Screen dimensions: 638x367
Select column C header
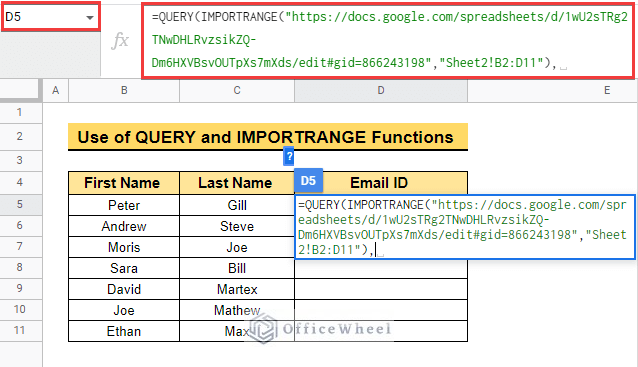tap(237, 90)
